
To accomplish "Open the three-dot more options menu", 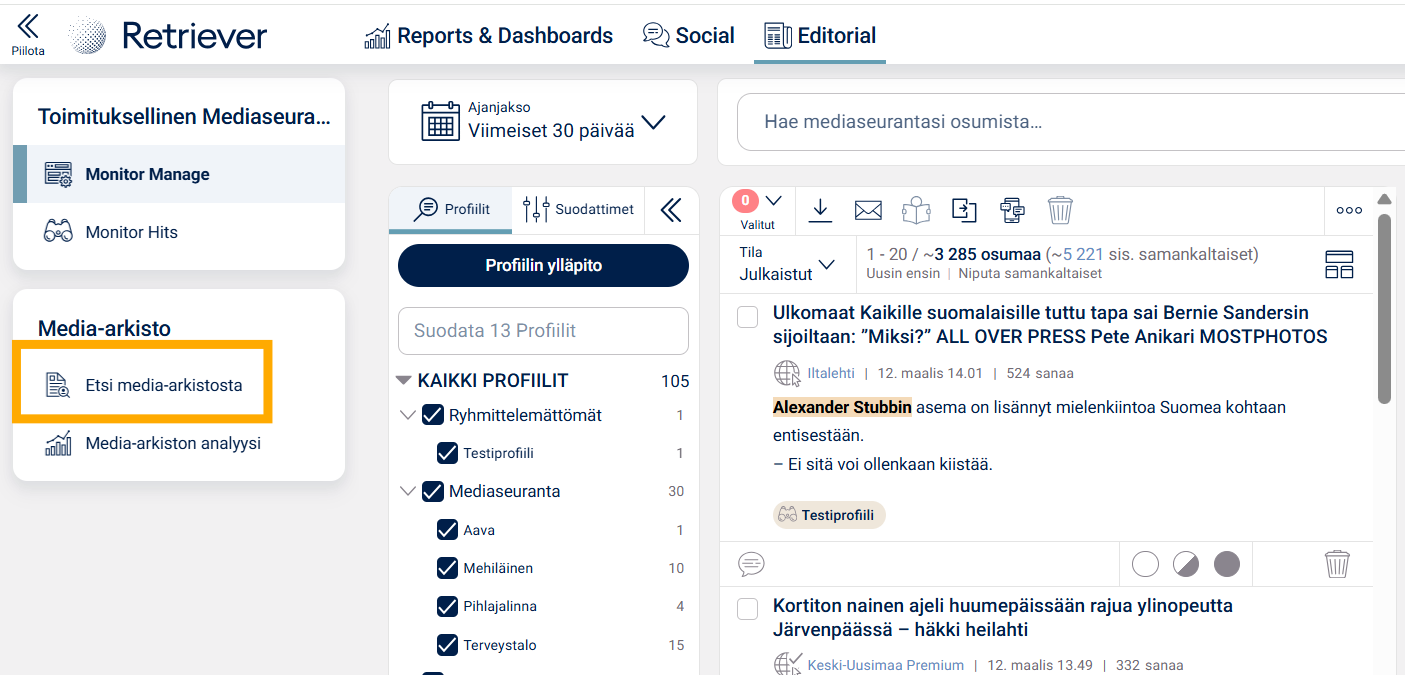I will [1349, 210].
